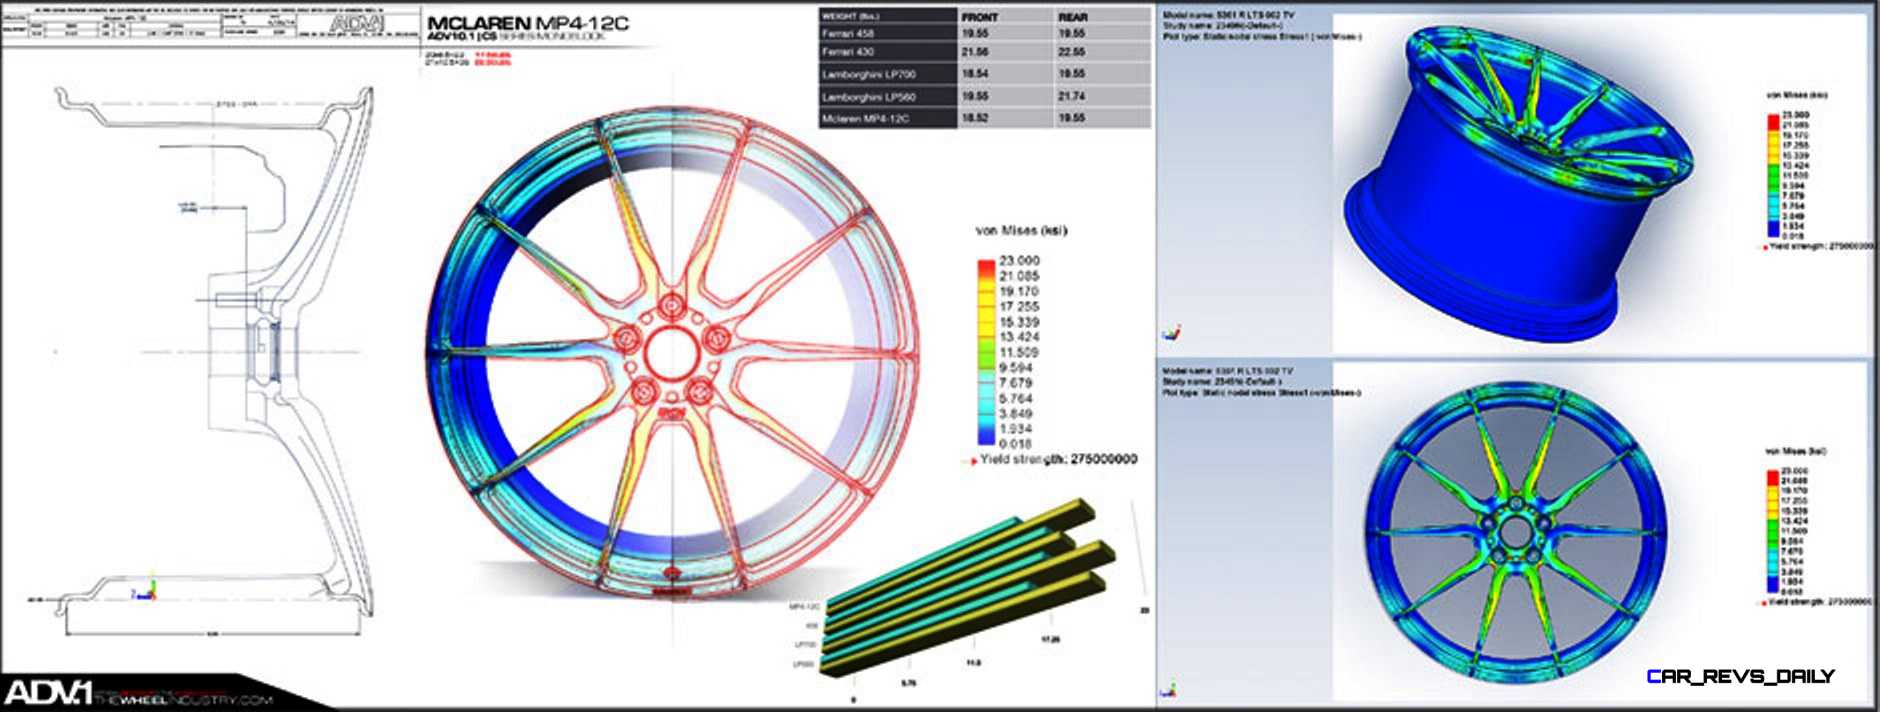The image size is (1880, 712).
Task: Click the 21.56 front weight cell
Action: pos(975,52)
